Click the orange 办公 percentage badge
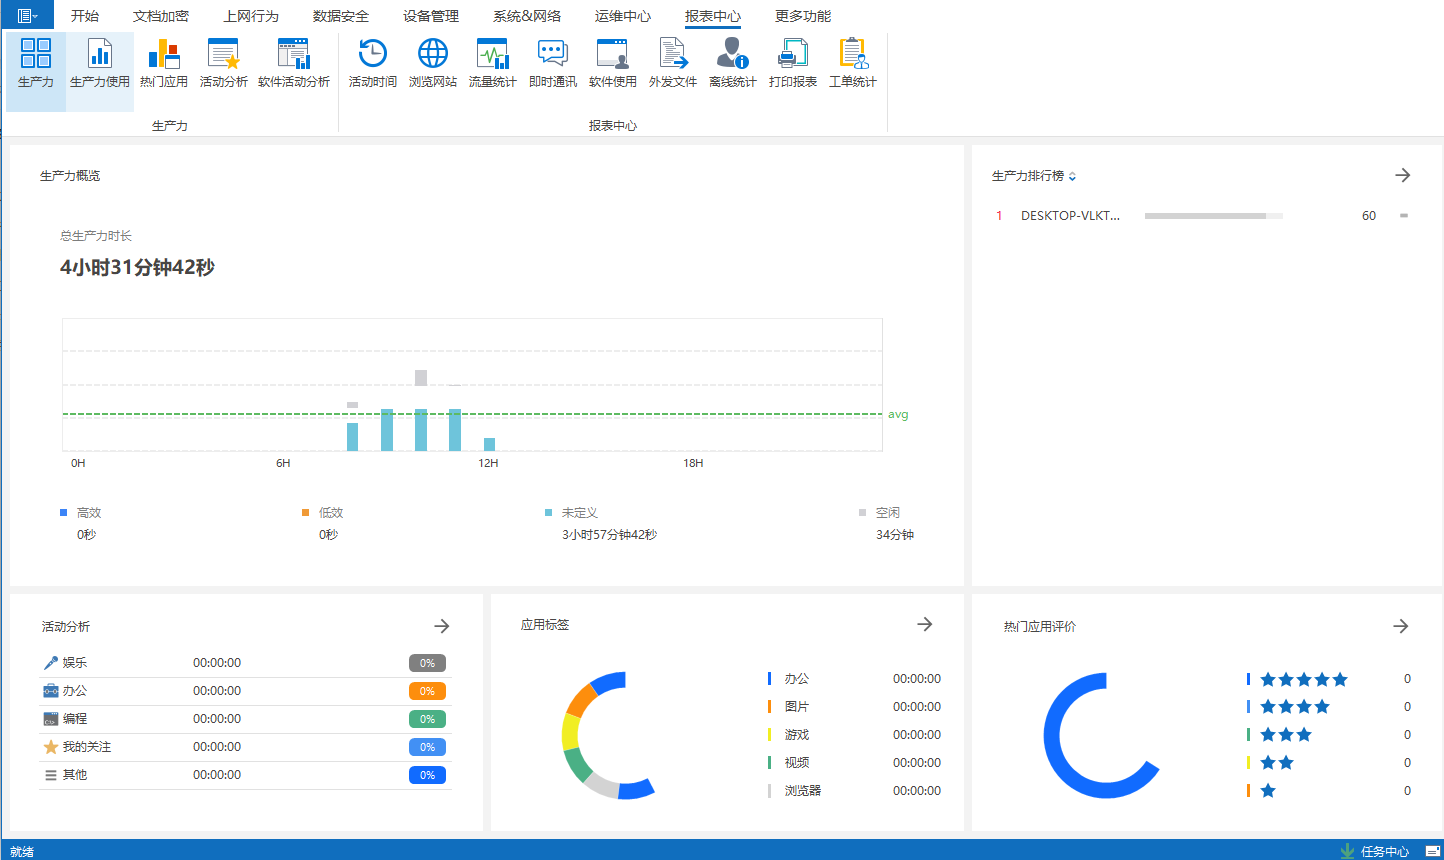 [x=427, y=691]
